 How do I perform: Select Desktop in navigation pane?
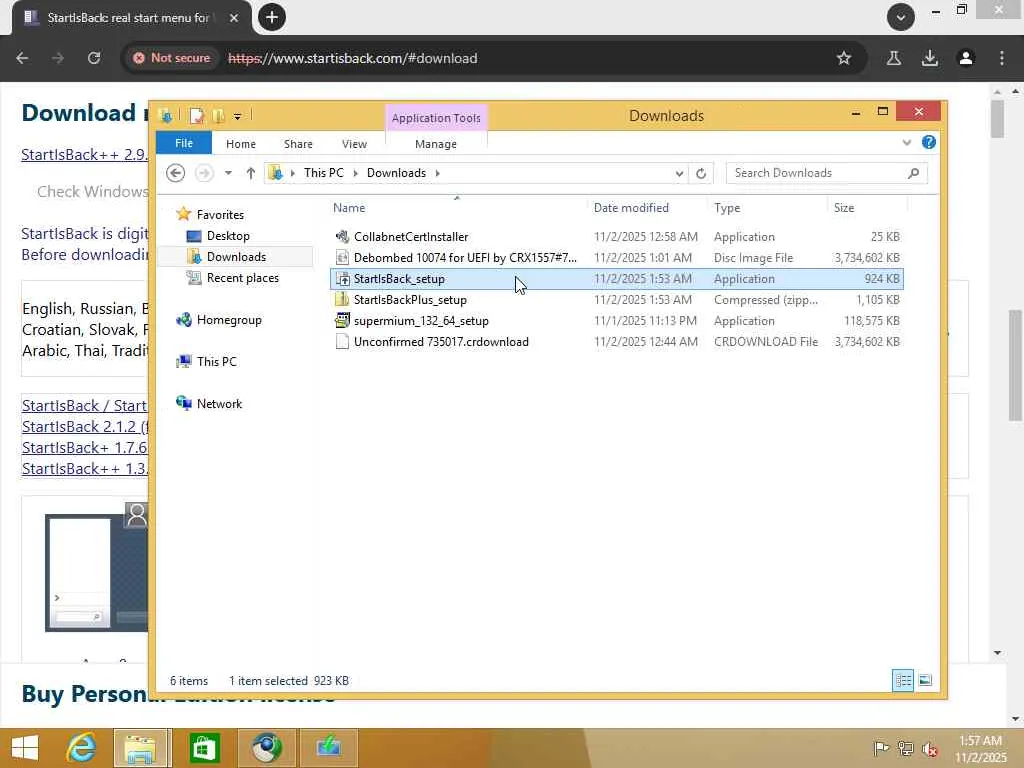click(x=228, y=236)
